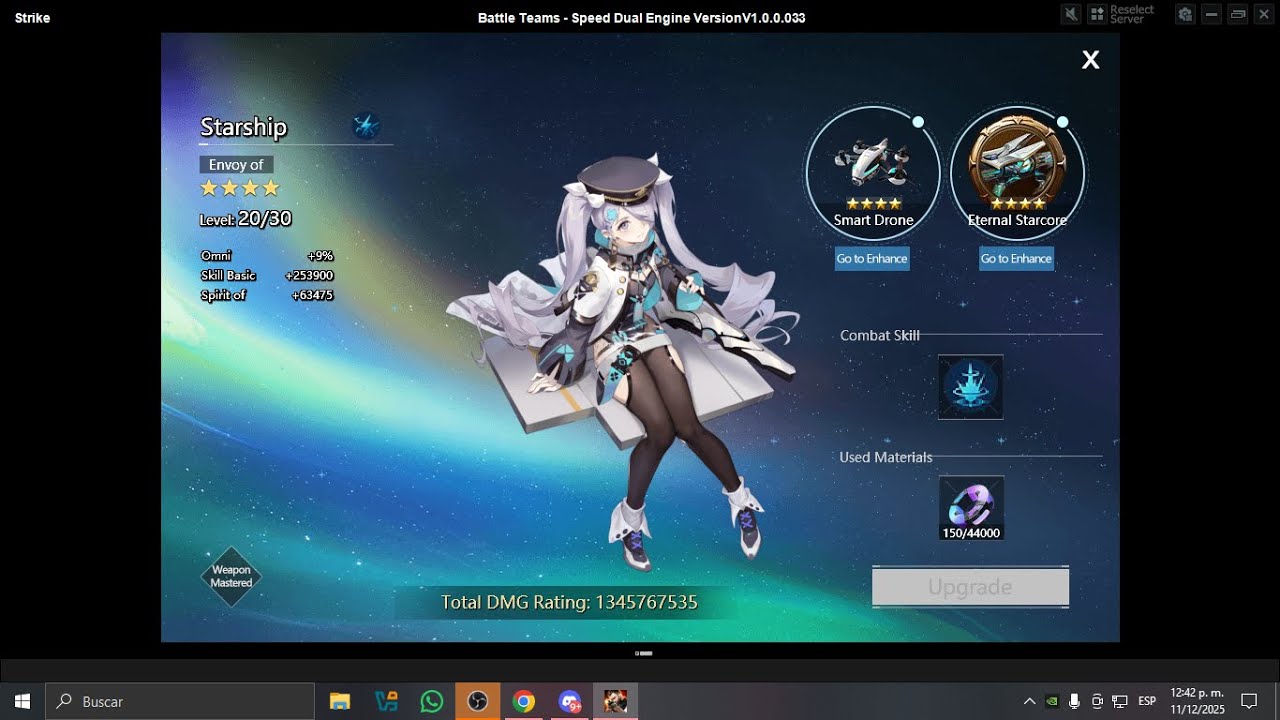This screenshot has width=1280, height=720.
Task: Open the Windows Start menu
Action: click(x=22, y=701)
